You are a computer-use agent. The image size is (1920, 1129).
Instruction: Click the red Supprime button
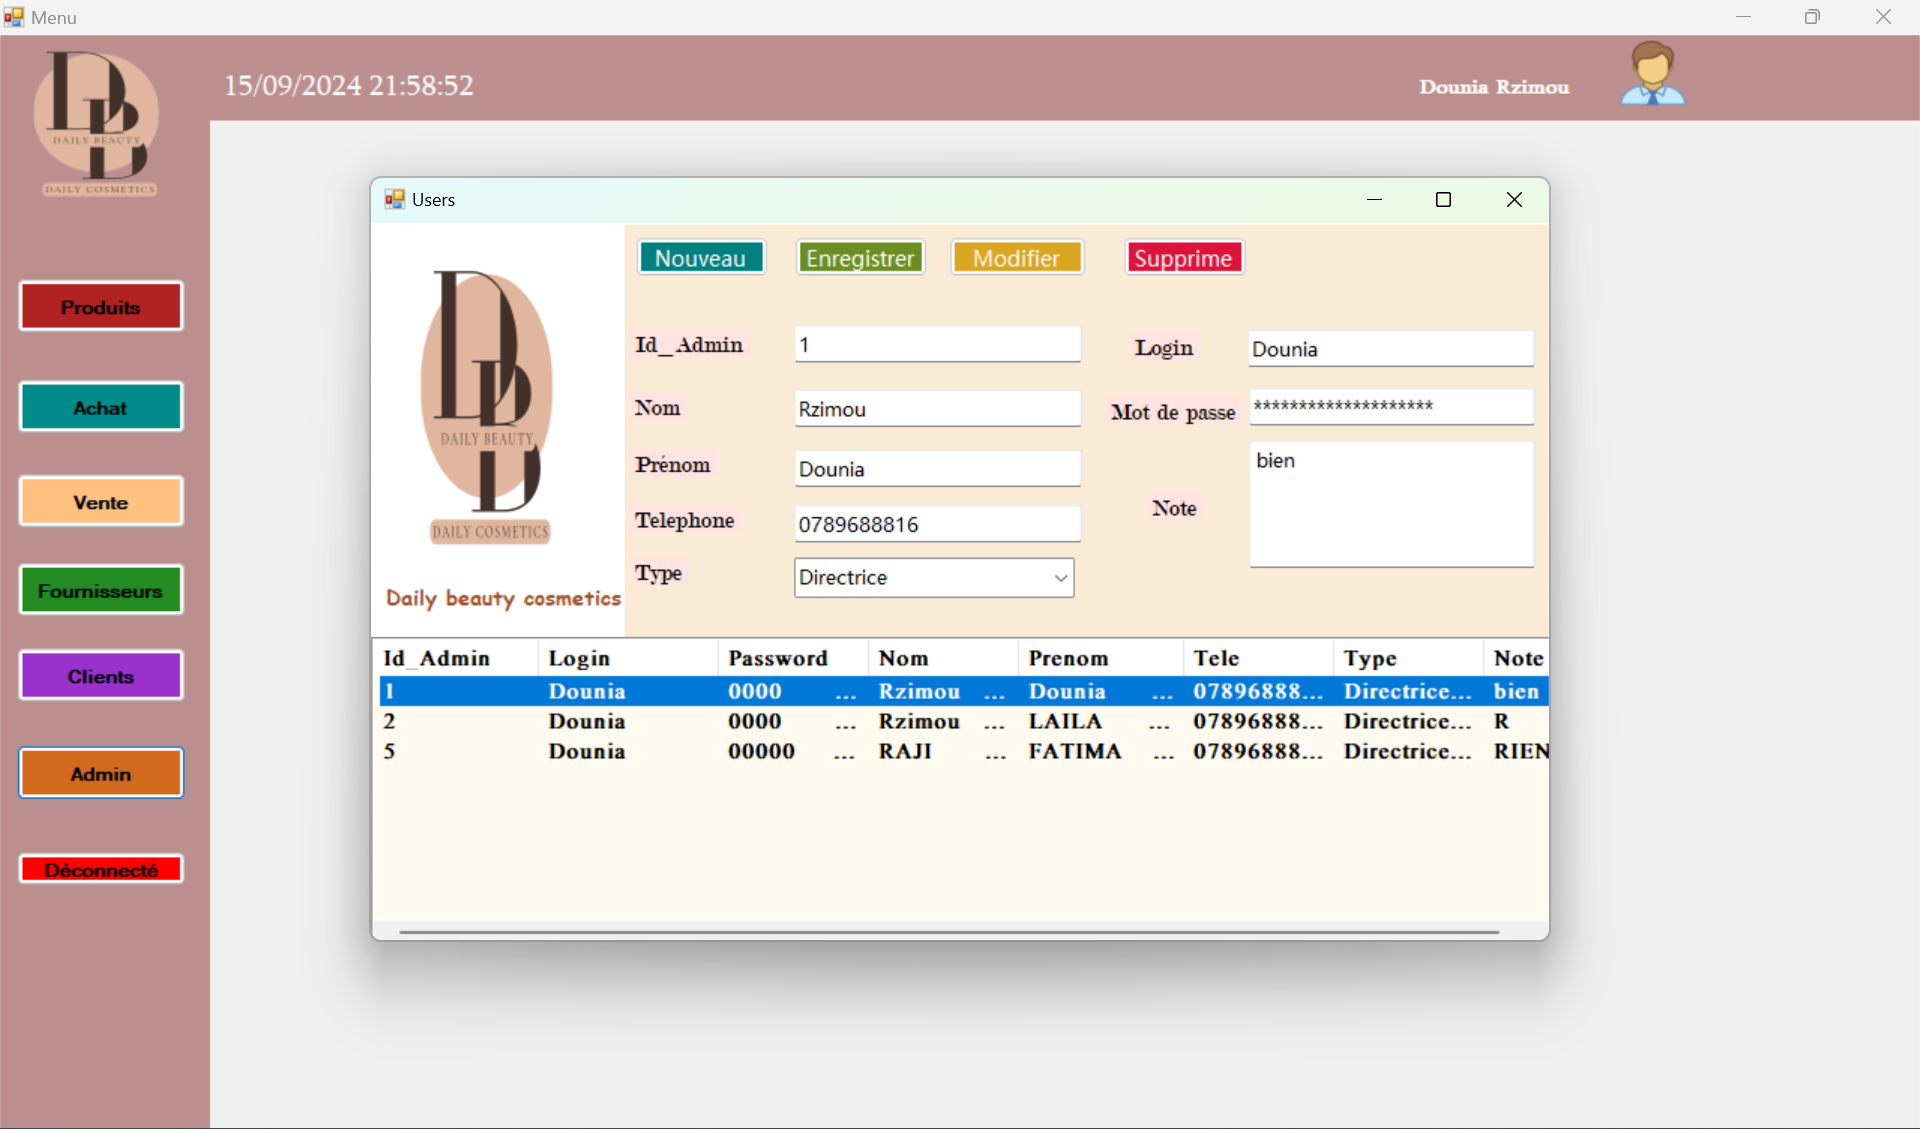[x=1183, y=258]
